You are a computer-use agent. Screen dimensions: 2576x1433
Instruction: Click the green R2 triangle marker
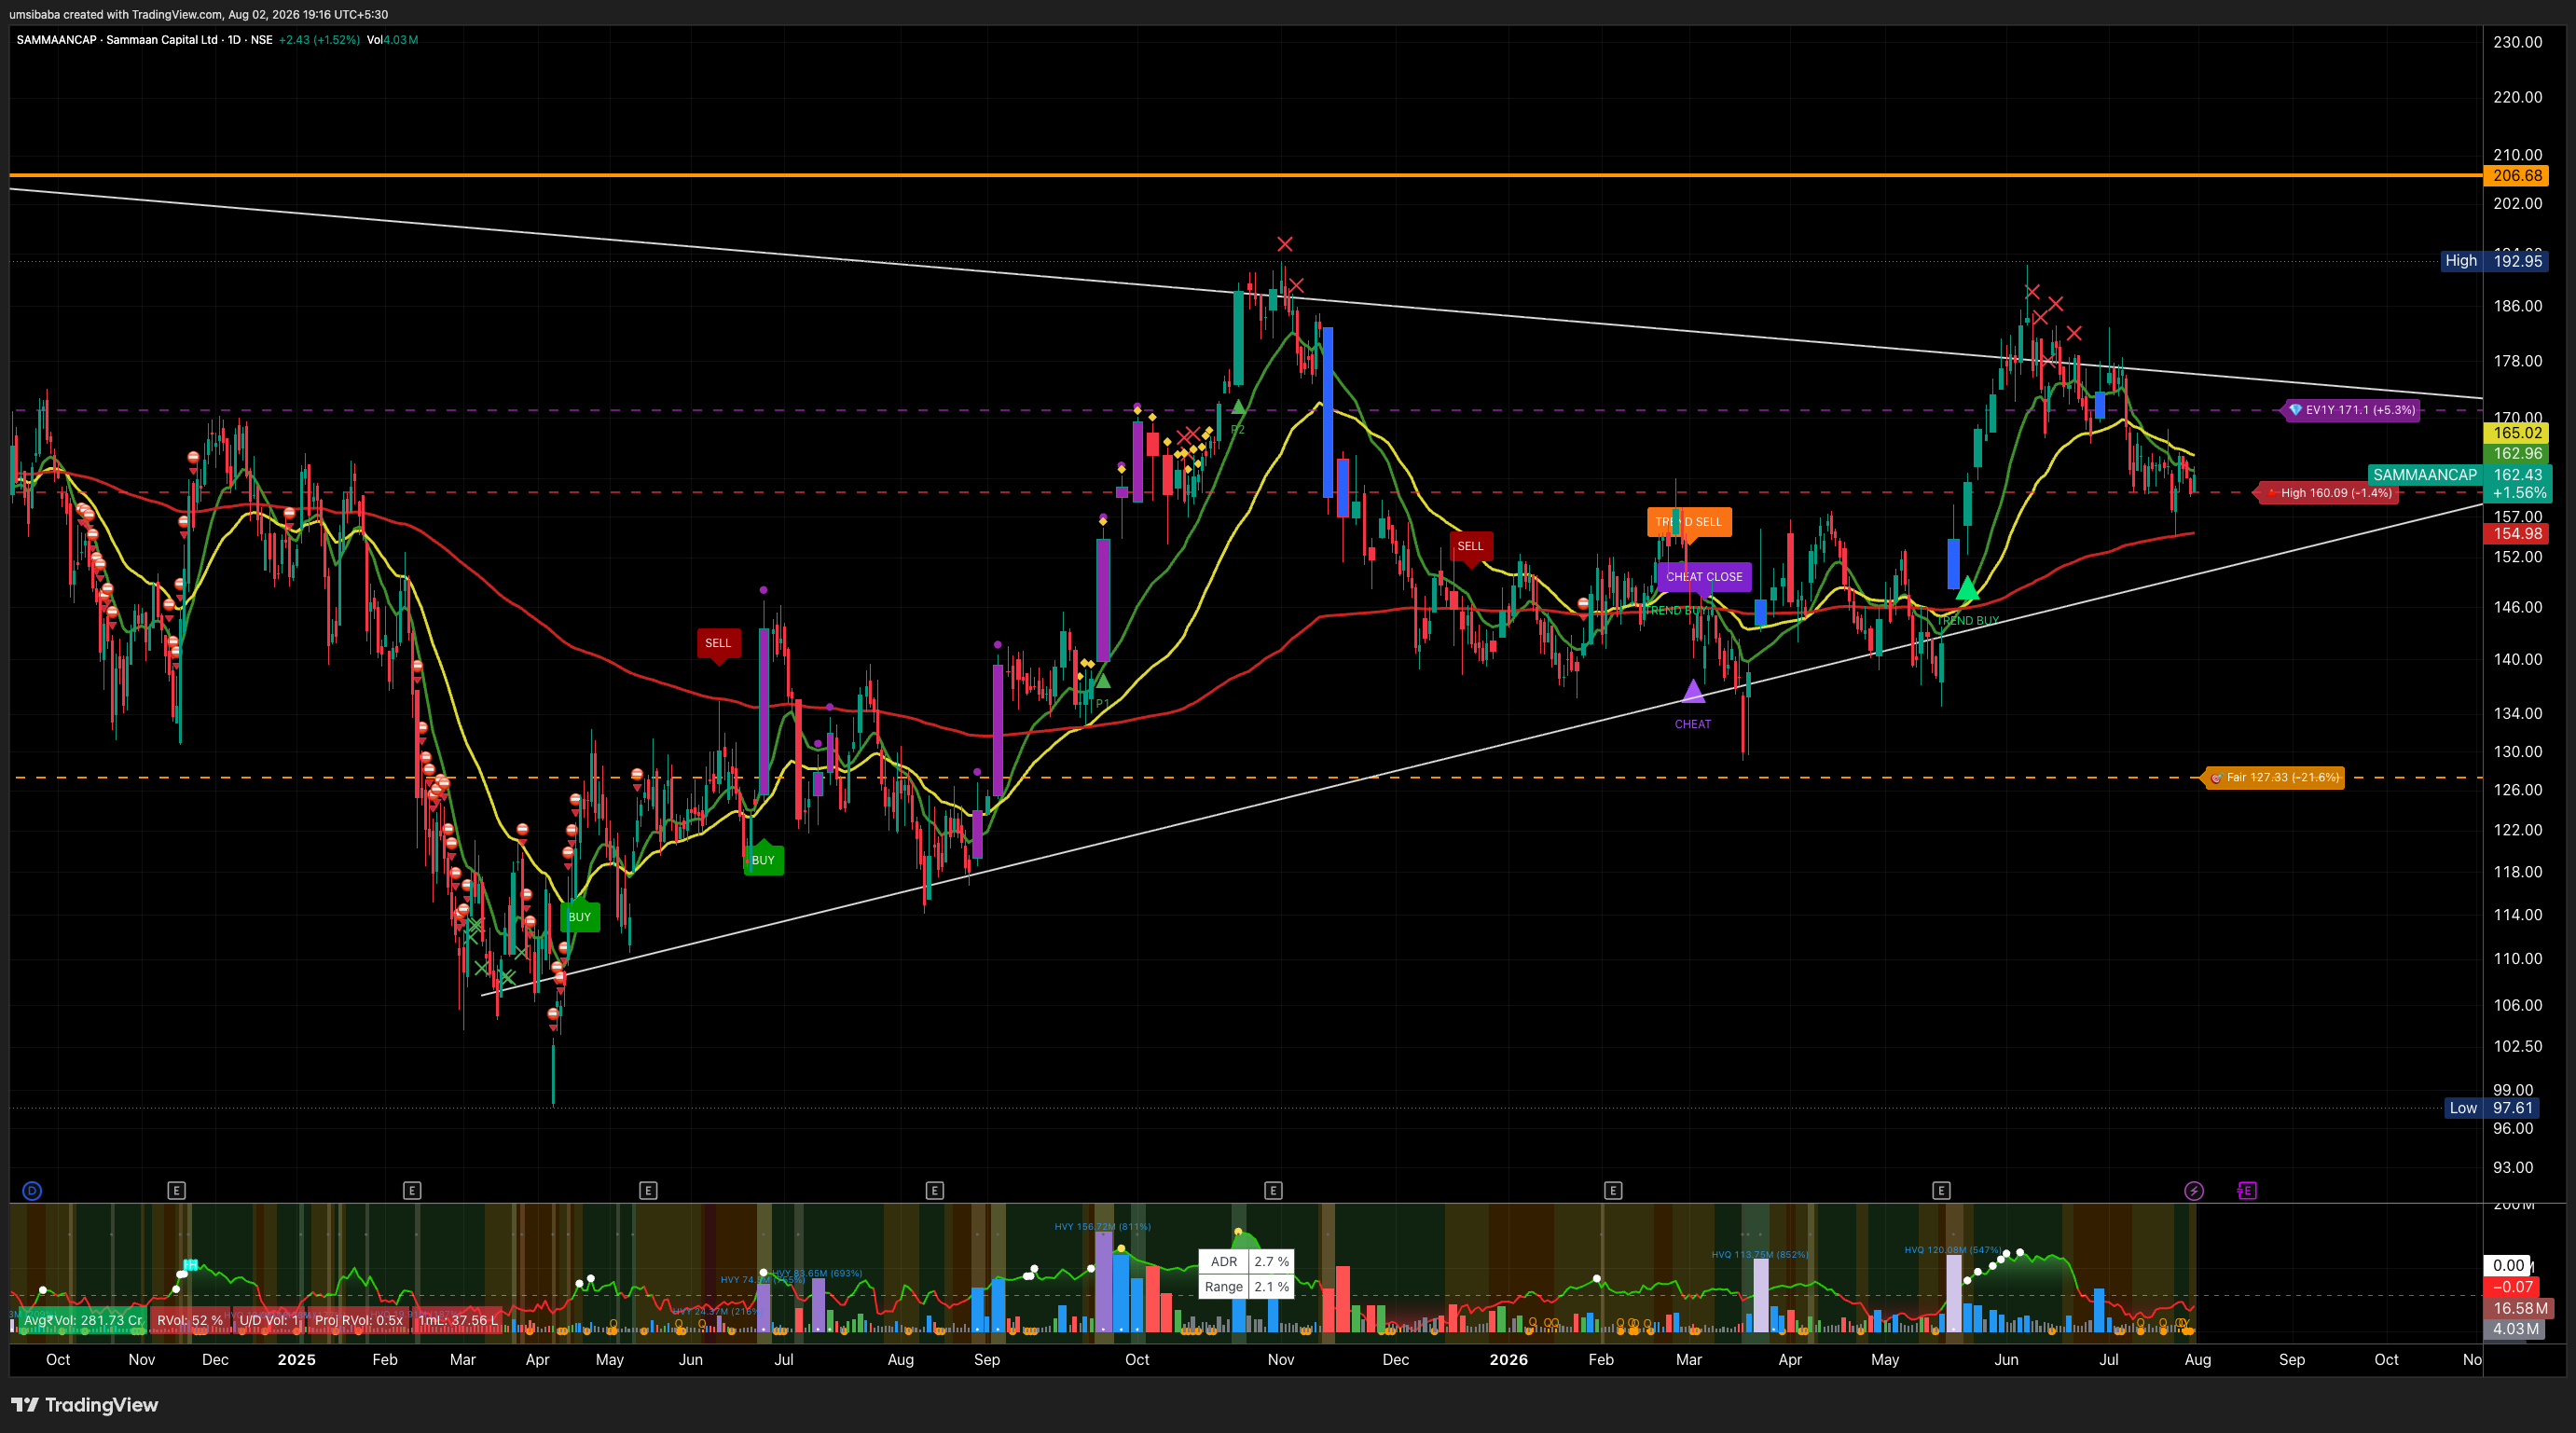coord(1238,407)
